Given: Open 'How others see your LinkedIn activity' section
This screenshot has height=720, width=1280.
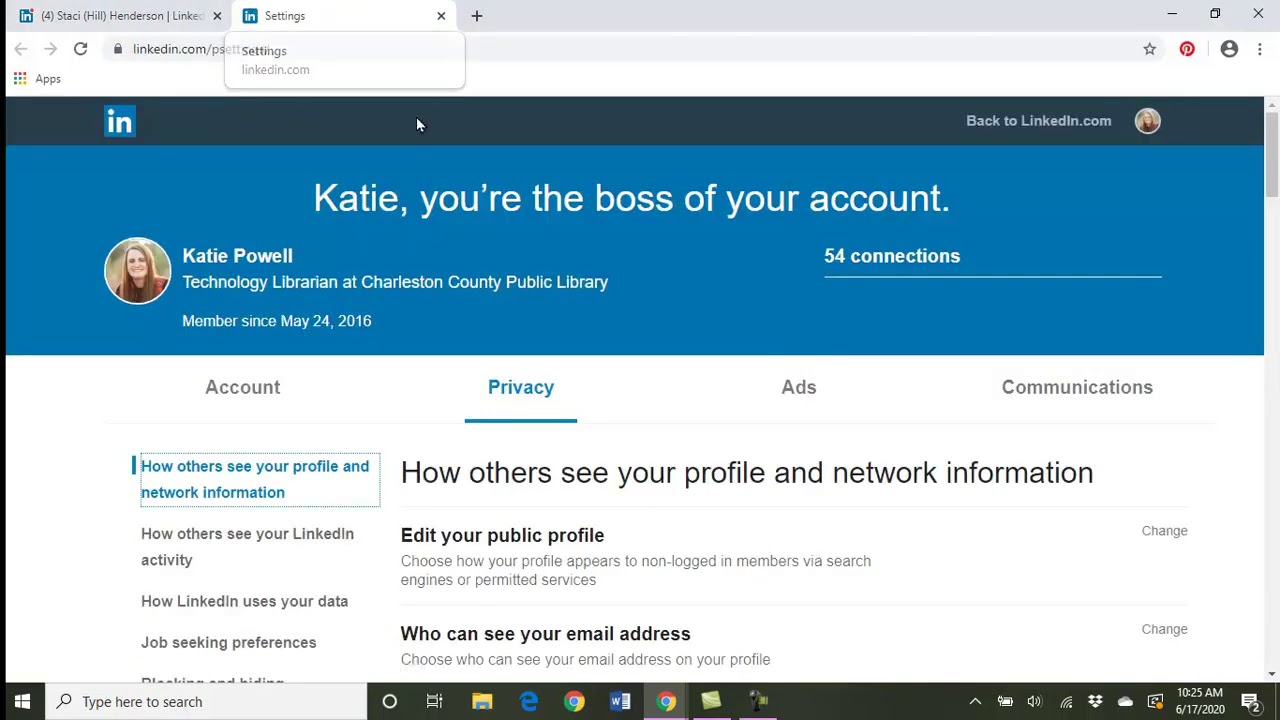Looking at the screenshot, I should coord(247,547).
